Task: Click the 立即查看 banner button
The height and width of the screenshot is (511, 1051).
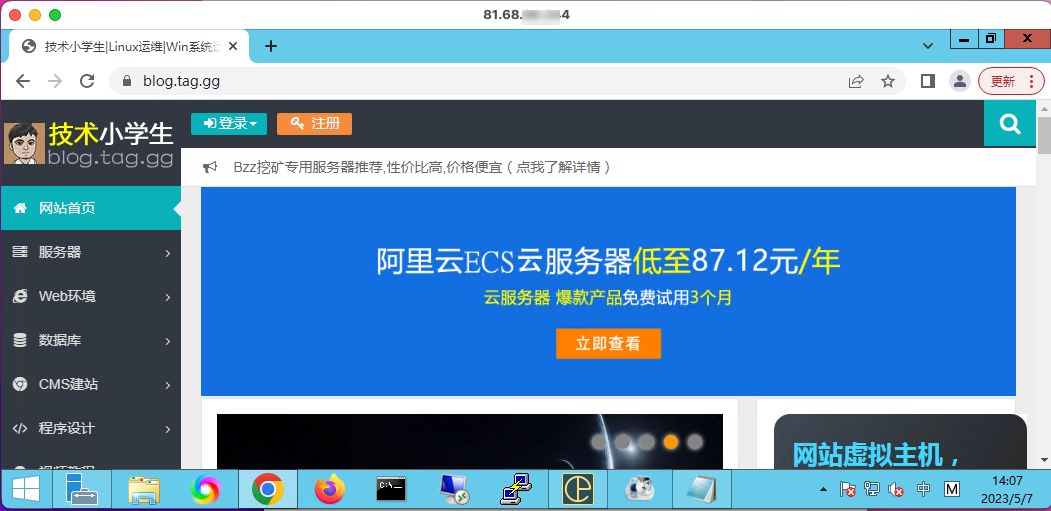Action: click(x=608, y=344)
